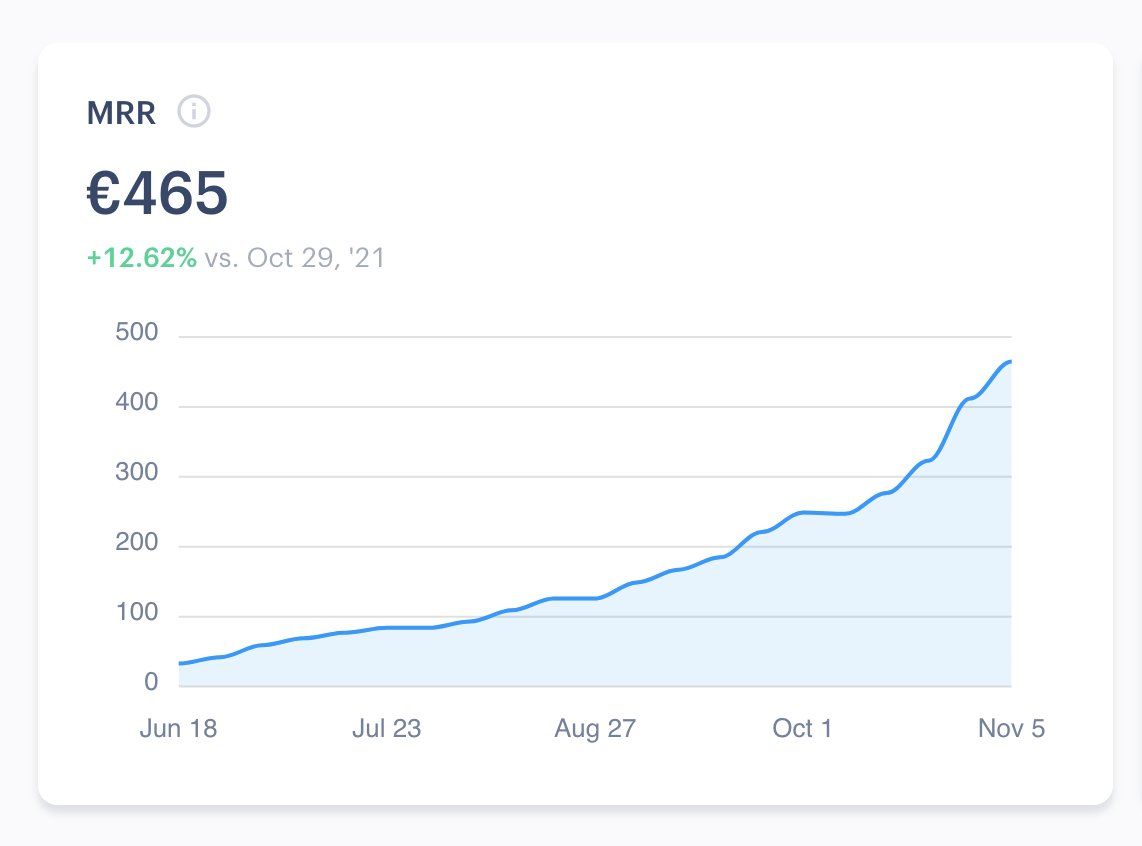Click the info icon beside MRR
This screenshot has width=1142, height=846.
[194, 112]
